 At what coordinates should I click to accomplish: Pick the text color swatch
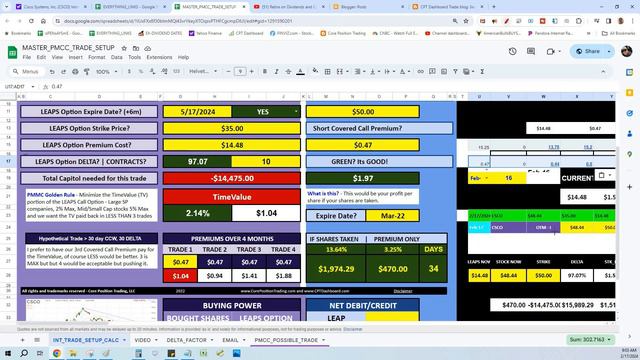[x=300, y=71]
